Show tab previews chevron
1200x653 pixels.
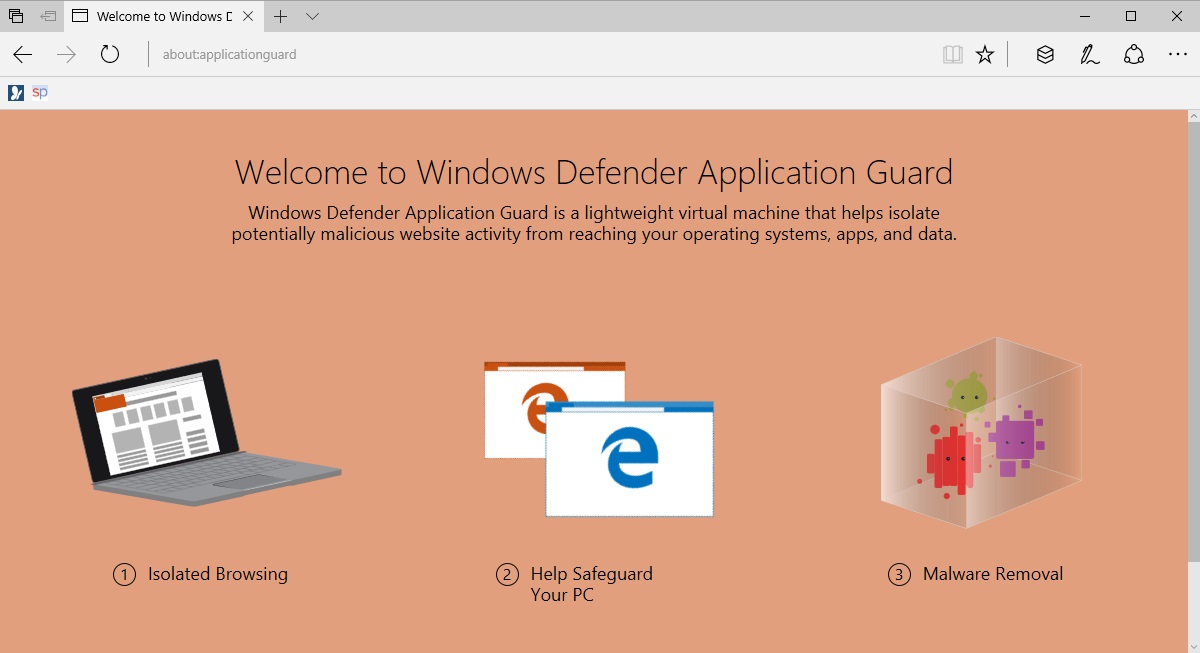[313, 16]
